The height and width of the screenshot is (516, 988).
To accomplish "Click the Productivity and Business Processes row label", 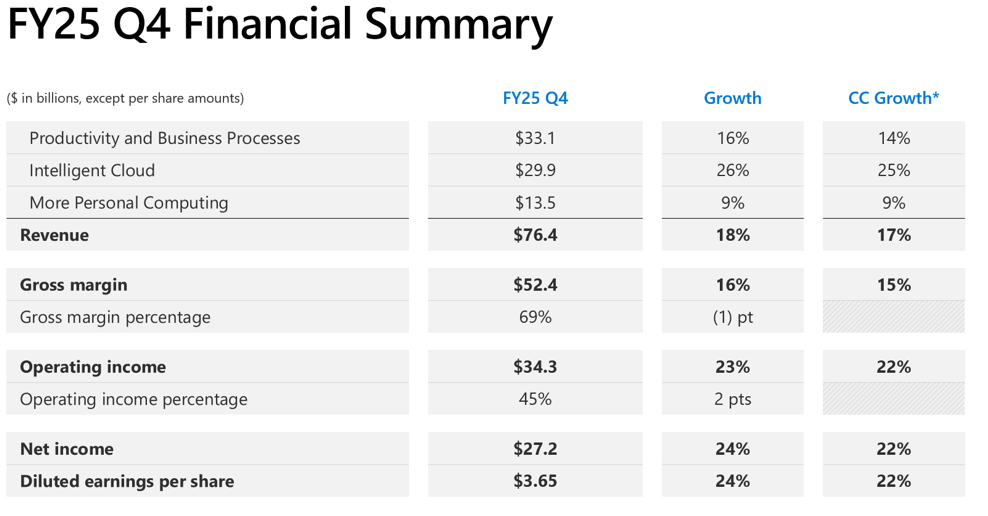I will 164,138.
